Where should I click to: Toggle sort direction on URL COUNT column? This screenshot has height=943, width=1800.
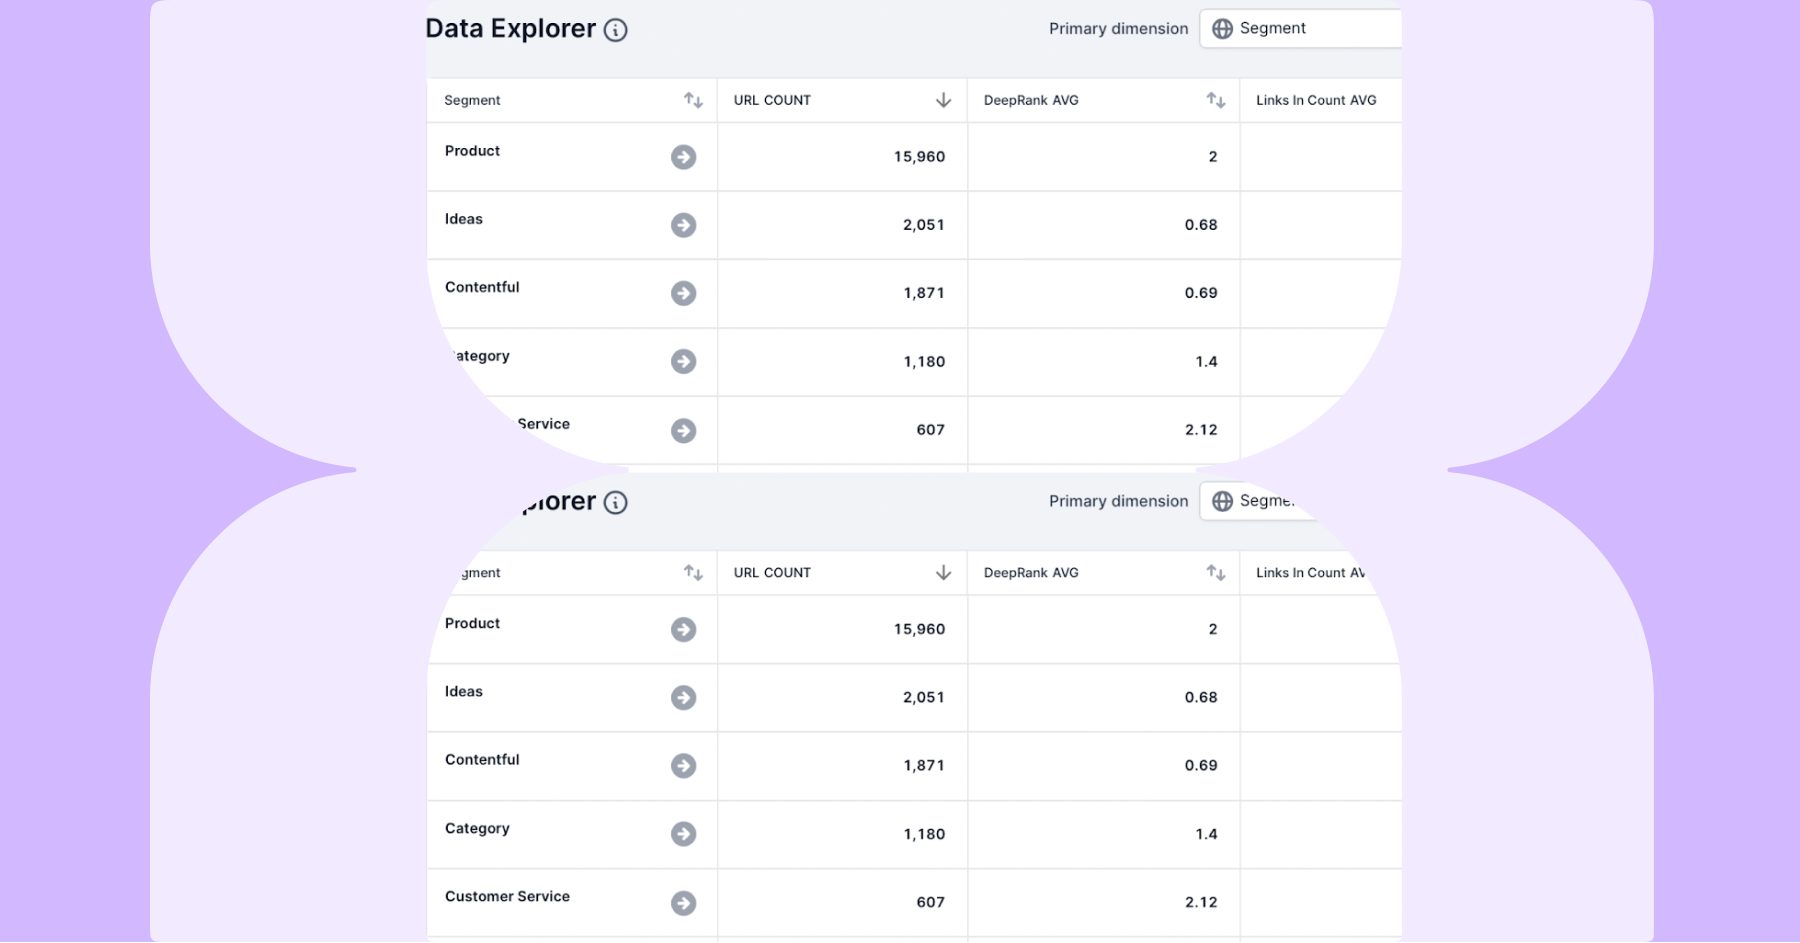943,100
